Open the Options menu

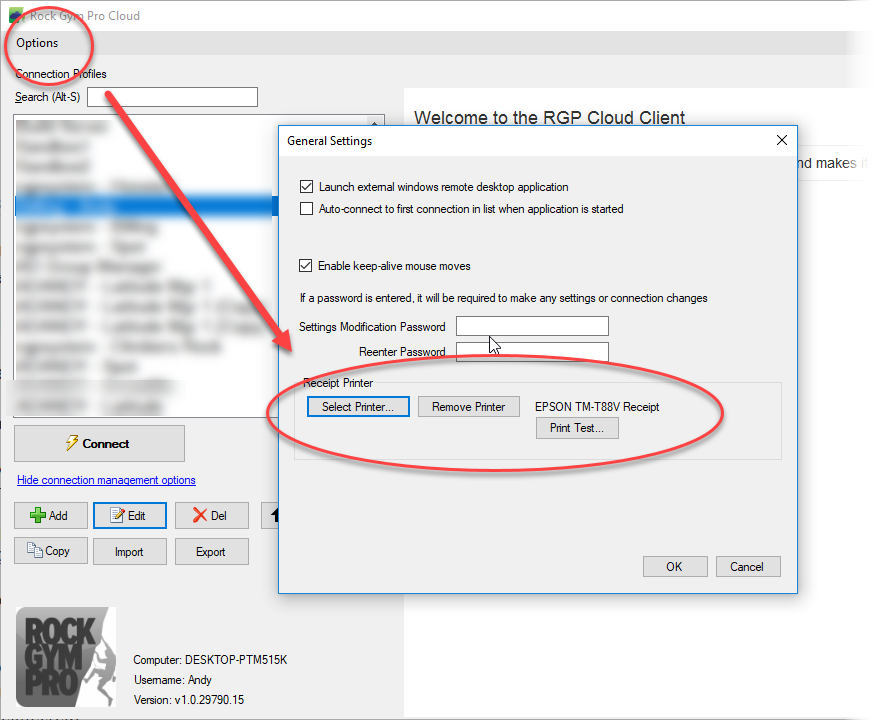(x=37, y=43)
